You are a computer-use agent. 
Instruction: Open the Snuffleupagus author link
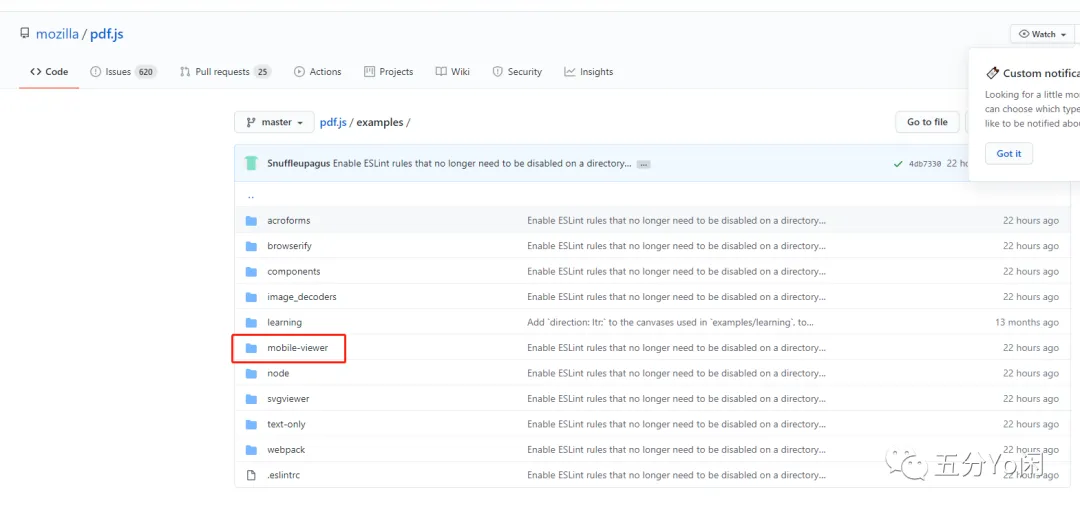[298, 164]
